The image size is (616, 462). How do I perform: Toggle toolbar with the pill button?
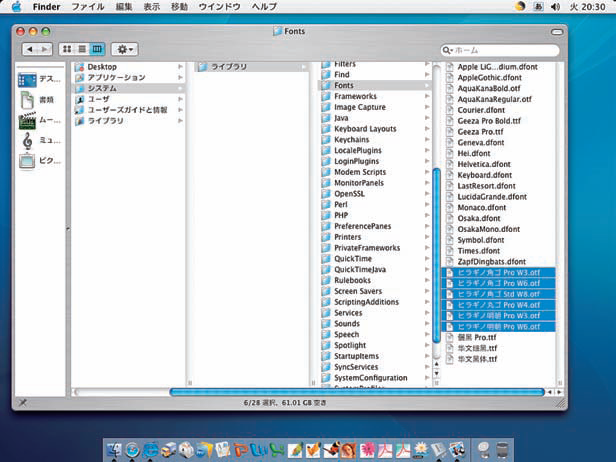(557, 32)
